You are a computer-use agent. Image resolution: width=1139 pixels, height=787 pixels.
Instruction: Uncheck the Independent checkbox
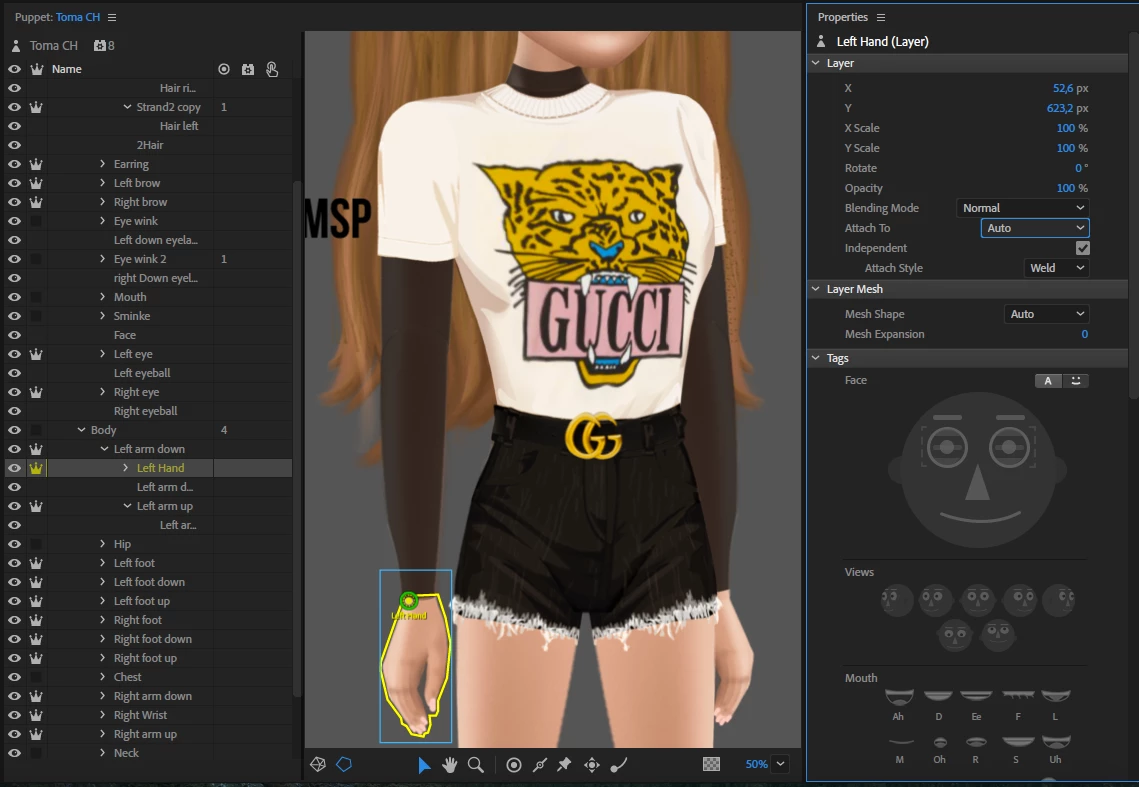(1082, 248)
